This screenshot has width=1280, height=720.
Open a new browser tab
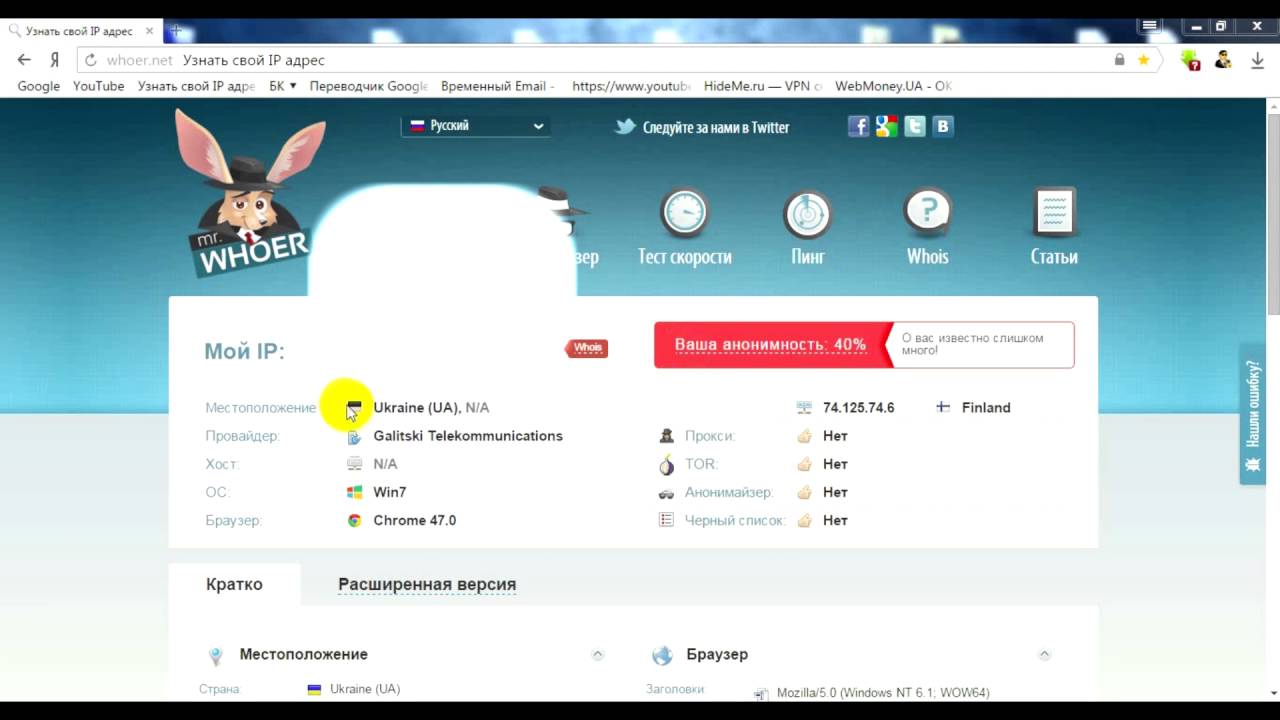pos(175,30)
